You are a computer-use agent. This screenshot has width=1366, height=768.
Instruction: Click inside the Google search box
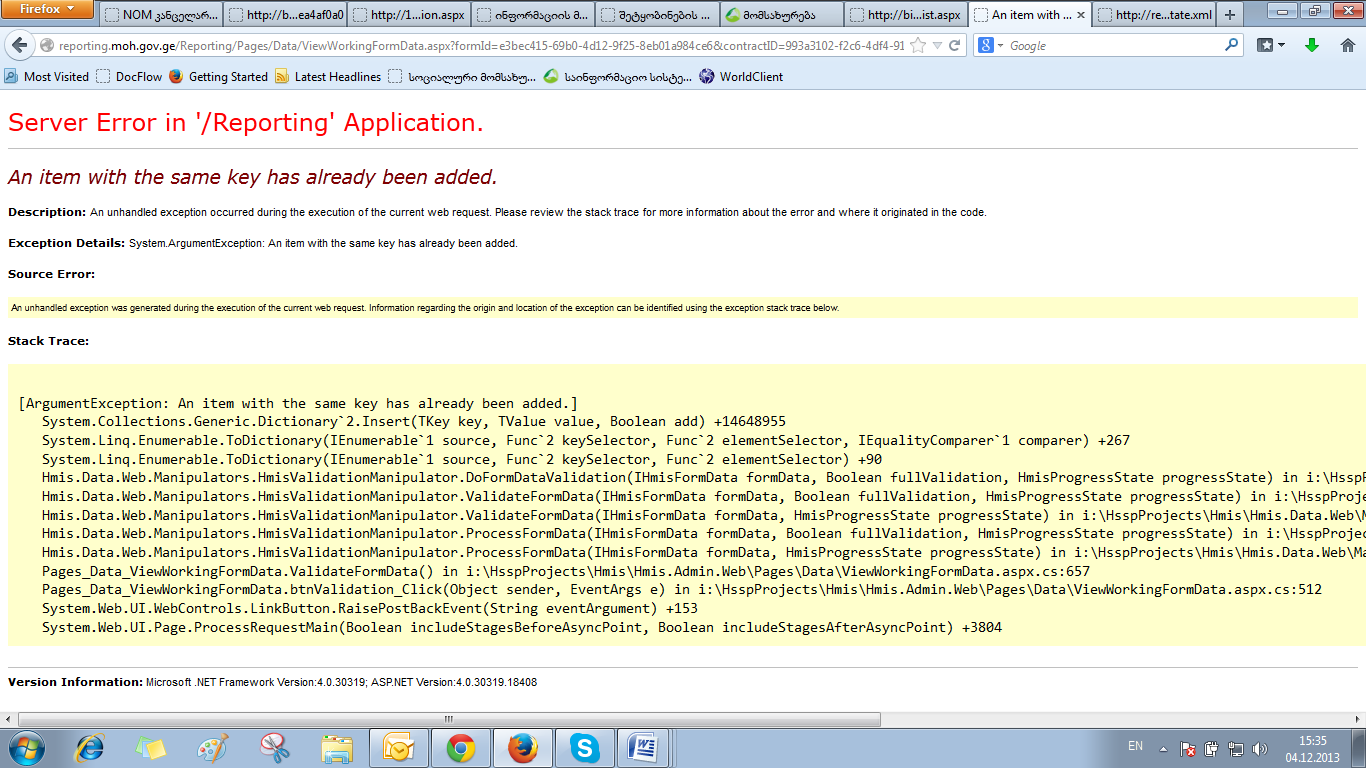1110,46
